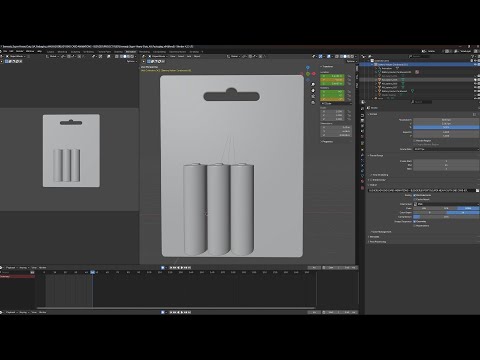Collapse Transform panel in viewport sidebar
Screen dimensions: 480x360
click(327, 66)
